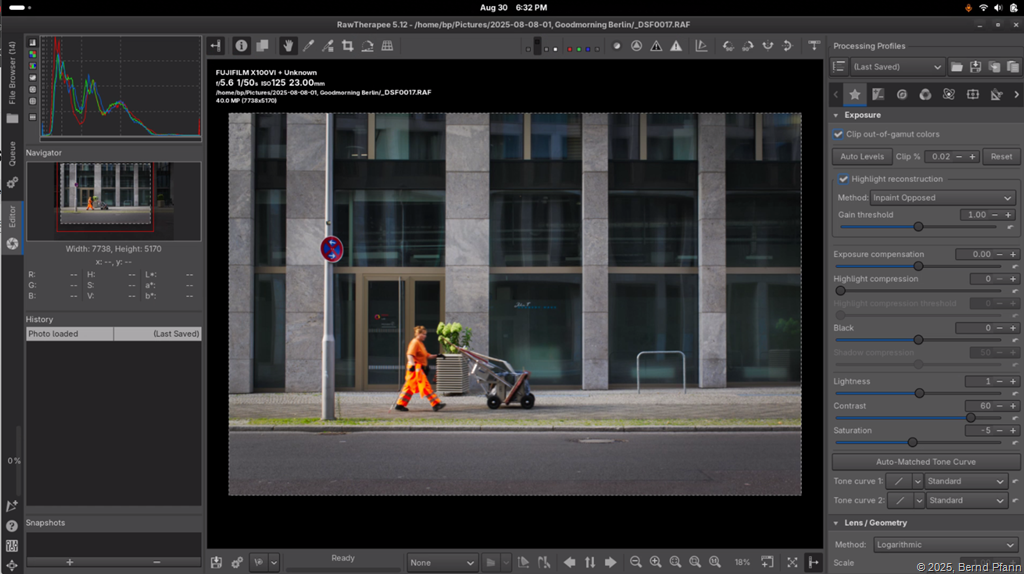Viewport: 1024px width, 574px height.
Task: Open the Processing Profiles Last Saved dropdown
Action: point(897,67)
